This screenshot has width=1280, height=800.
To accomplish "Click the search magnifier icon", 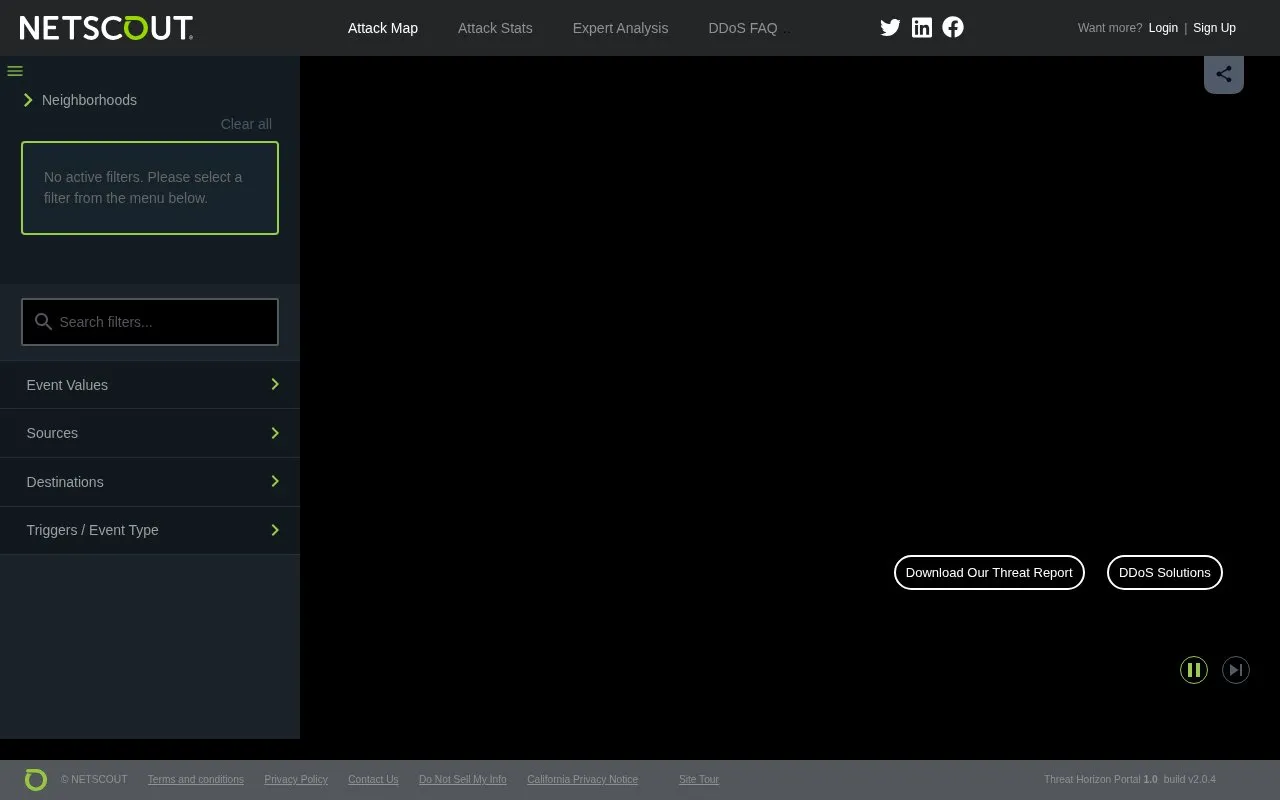I will pyautogui.click(x=43, y=322).
